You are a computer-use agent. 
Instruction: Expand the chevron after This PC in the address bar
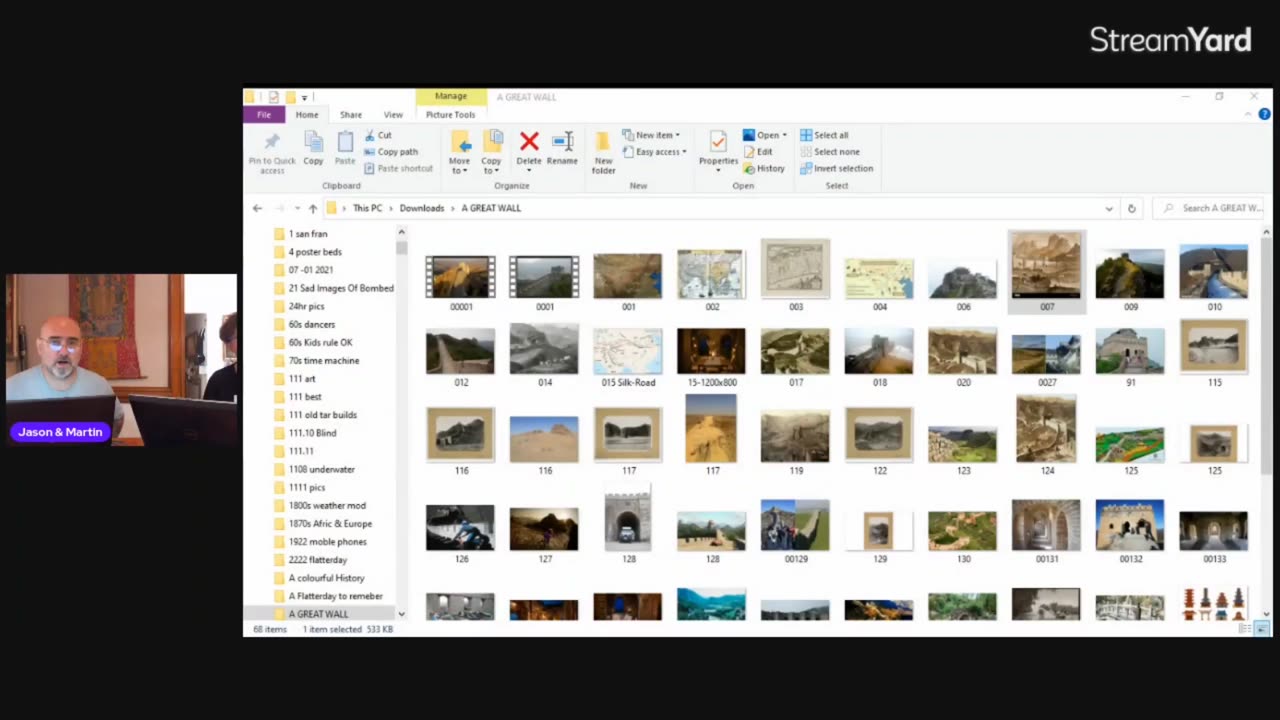(391, 208)
